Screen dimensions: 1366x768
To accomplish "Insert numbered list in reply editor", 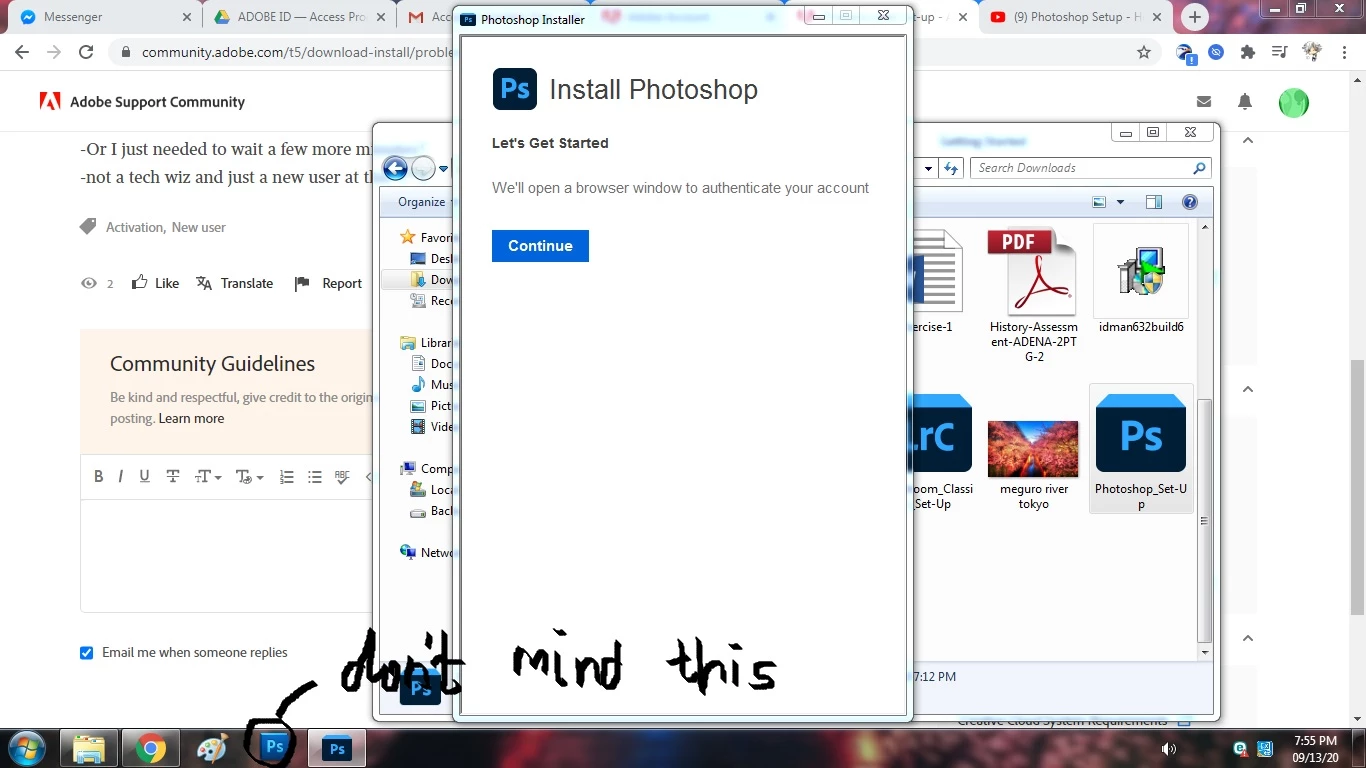I will [287, 477].
